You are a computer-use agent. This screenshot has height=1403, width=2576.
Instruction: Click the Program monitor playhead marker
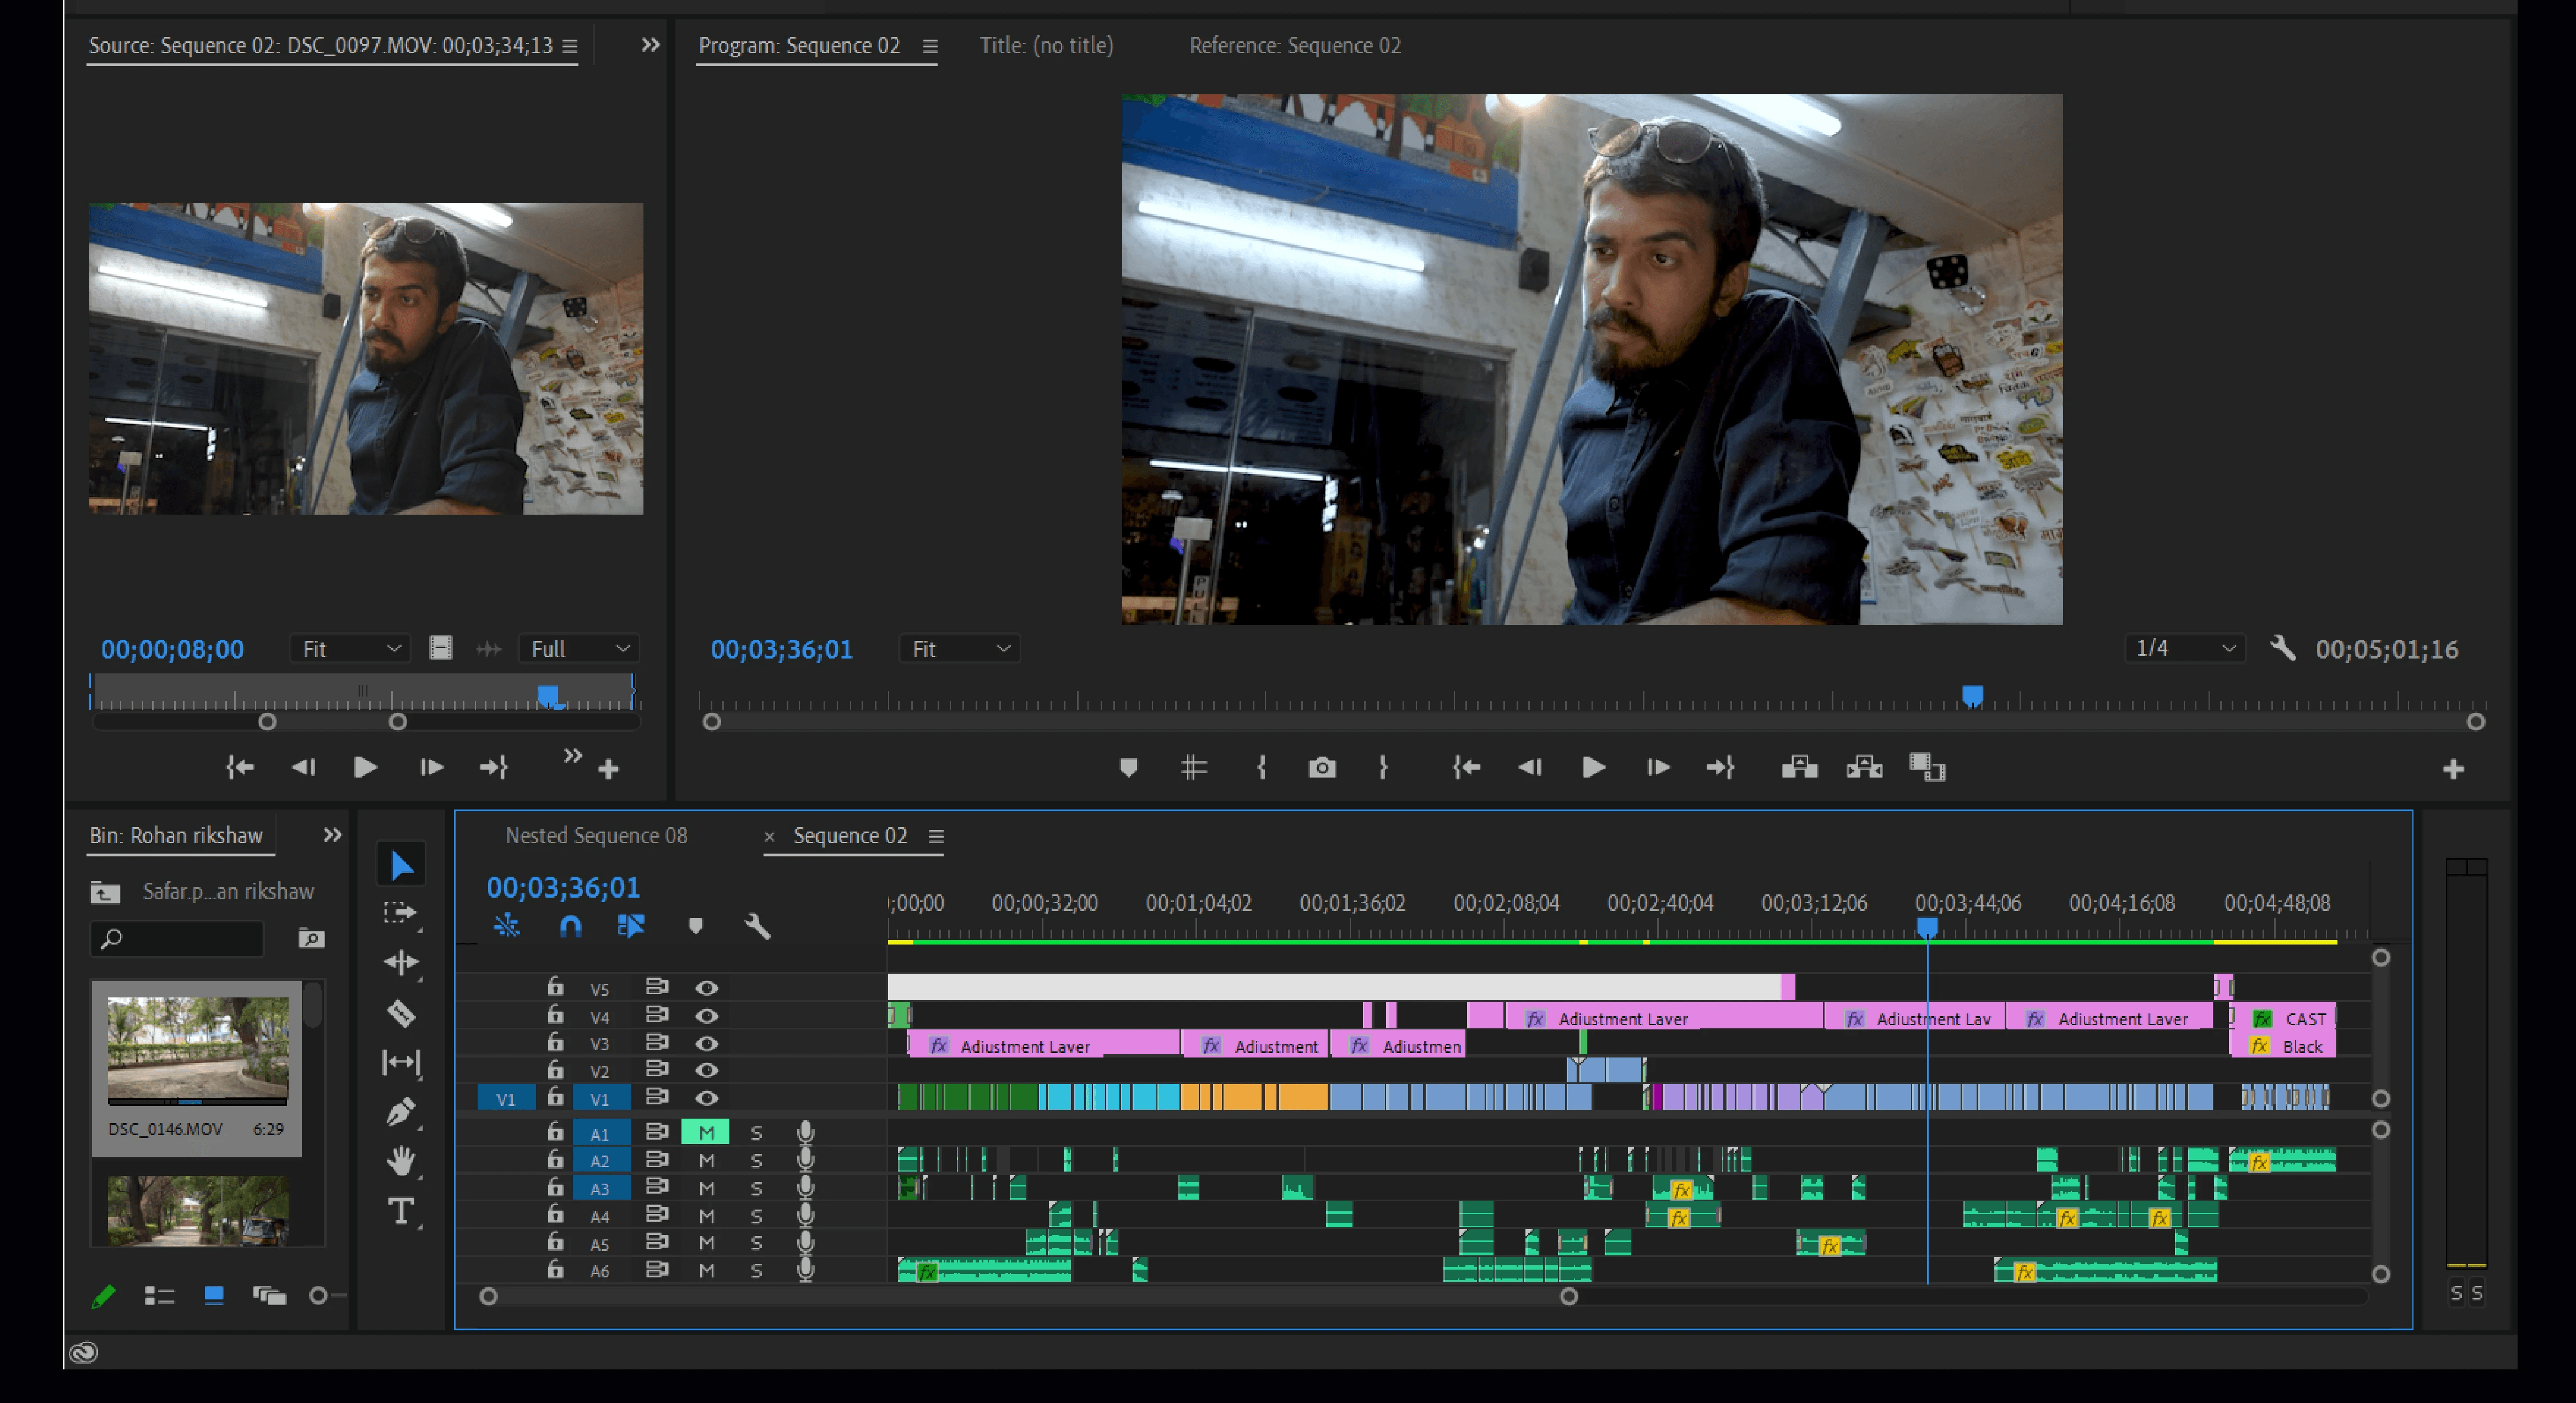[1971, 695]
